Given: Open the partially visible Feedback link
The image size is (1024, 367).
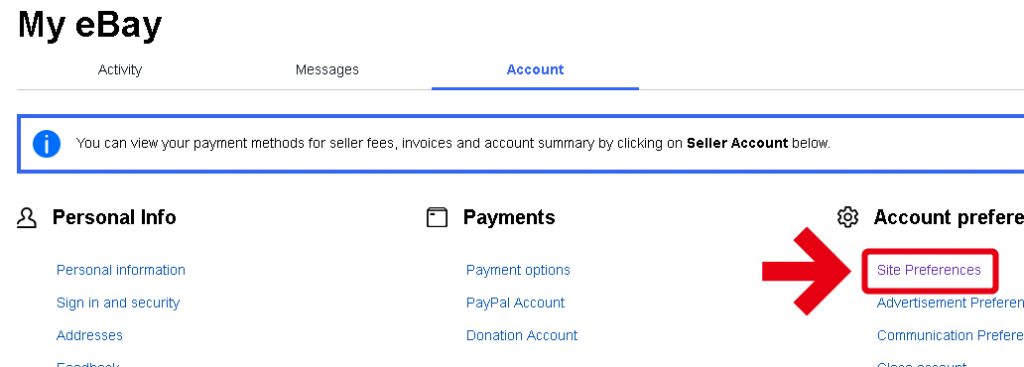Looking at the screenshot, I should pyautogui.click(x=88, y=364).
